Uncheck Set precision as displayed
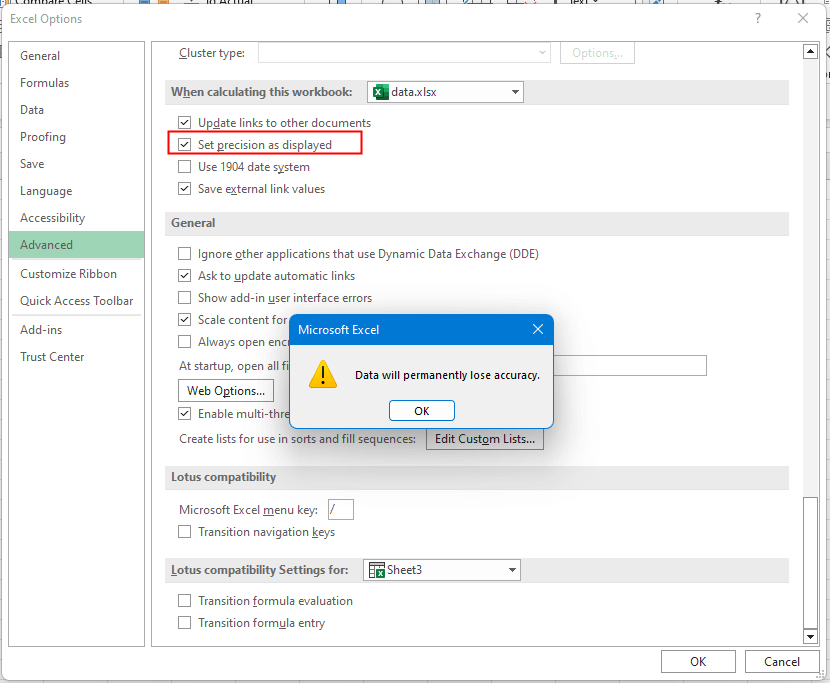Image resolution: width=830 pixels, height=683 pixels. (x=184, y=145)
